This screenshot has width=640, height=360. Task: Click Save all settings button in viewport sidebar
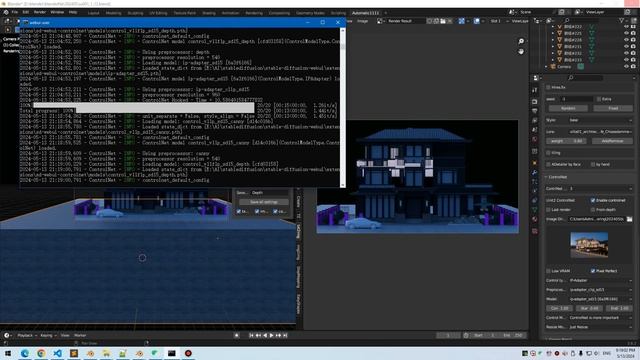pos(264,202)
